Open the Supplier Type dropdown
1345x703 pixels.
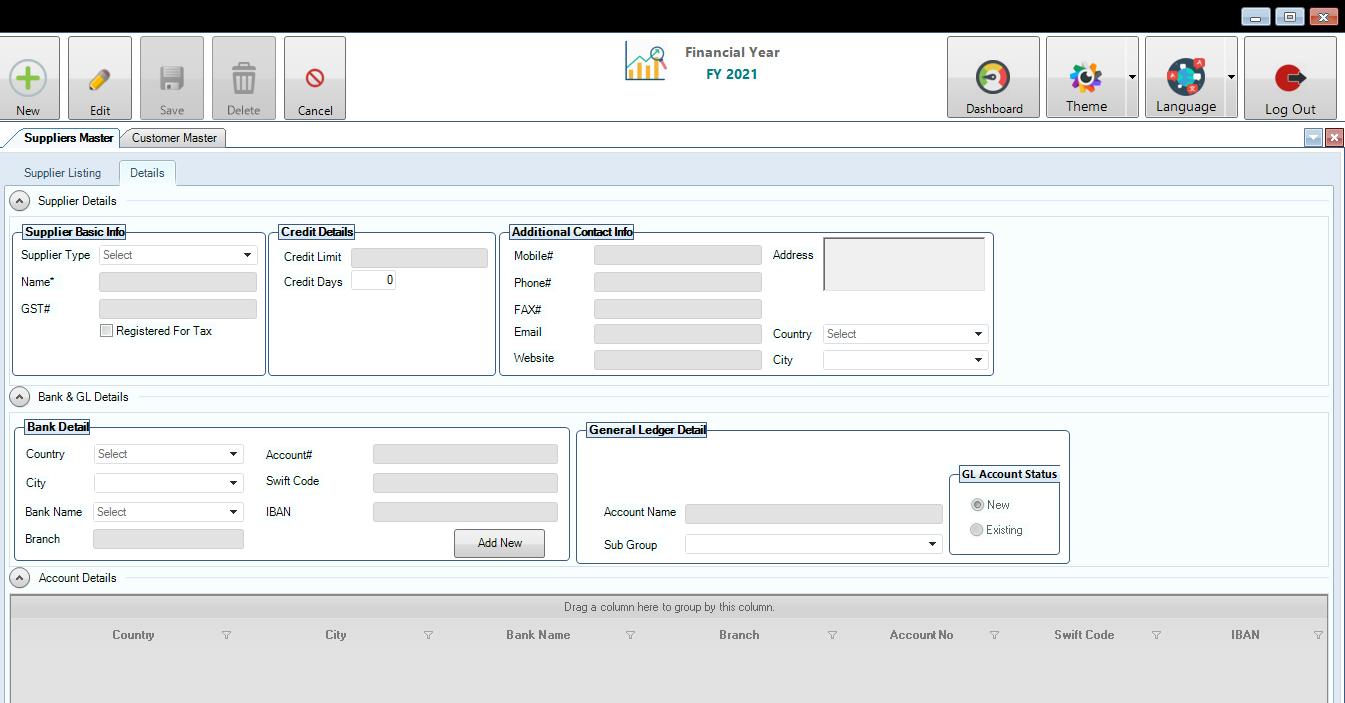177,255
